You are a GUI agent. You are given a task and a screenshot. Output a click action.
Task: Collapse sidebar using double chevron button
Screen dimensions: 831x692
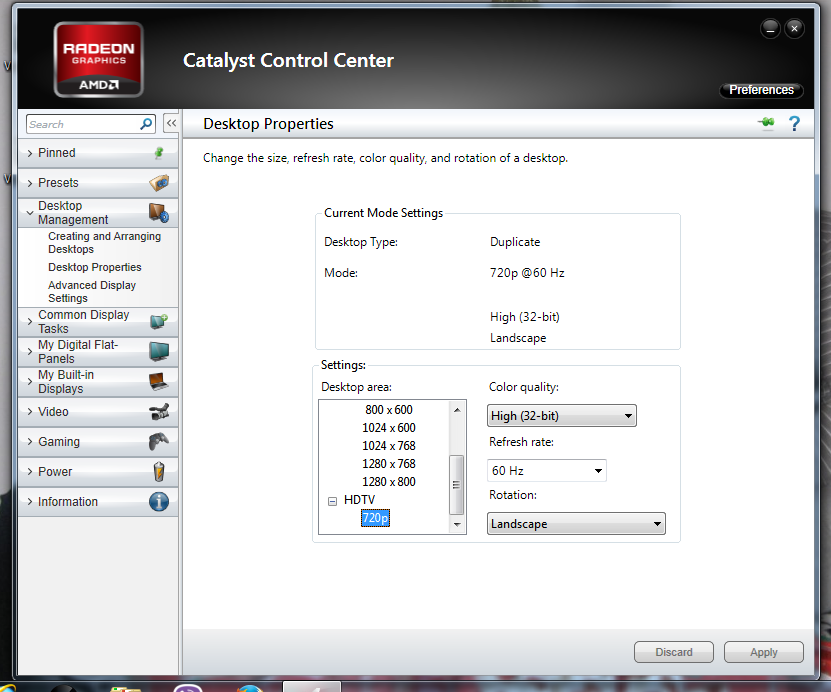tap(170, 124)
